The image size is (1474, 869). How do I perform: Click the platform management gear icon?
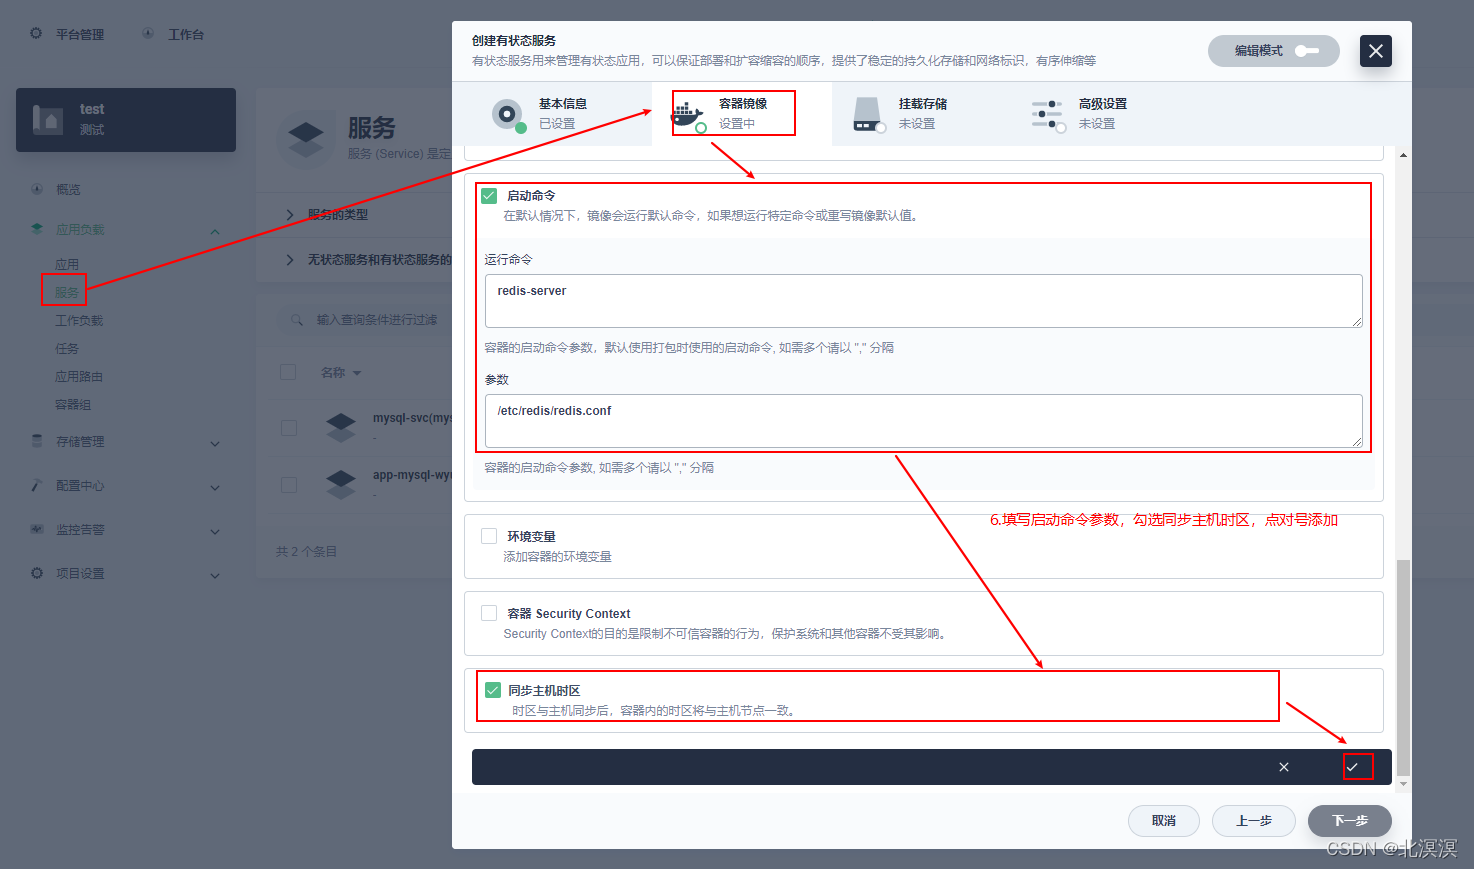[36, 33]
